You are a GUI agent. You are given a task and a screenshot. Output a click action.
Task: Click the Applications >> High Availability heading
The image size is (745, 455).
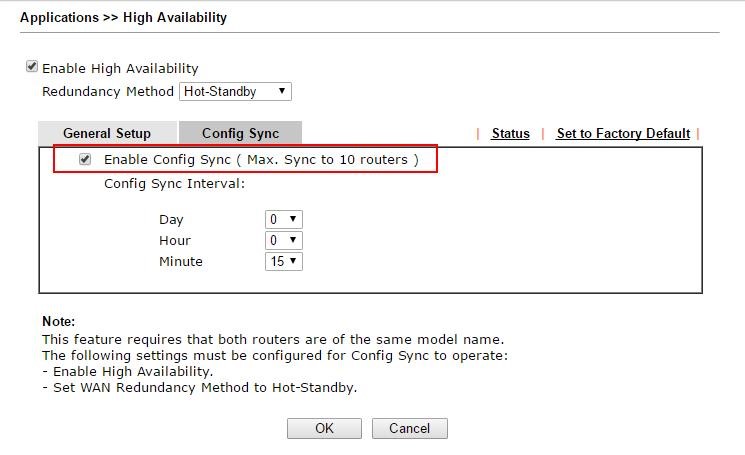(123, 17)
